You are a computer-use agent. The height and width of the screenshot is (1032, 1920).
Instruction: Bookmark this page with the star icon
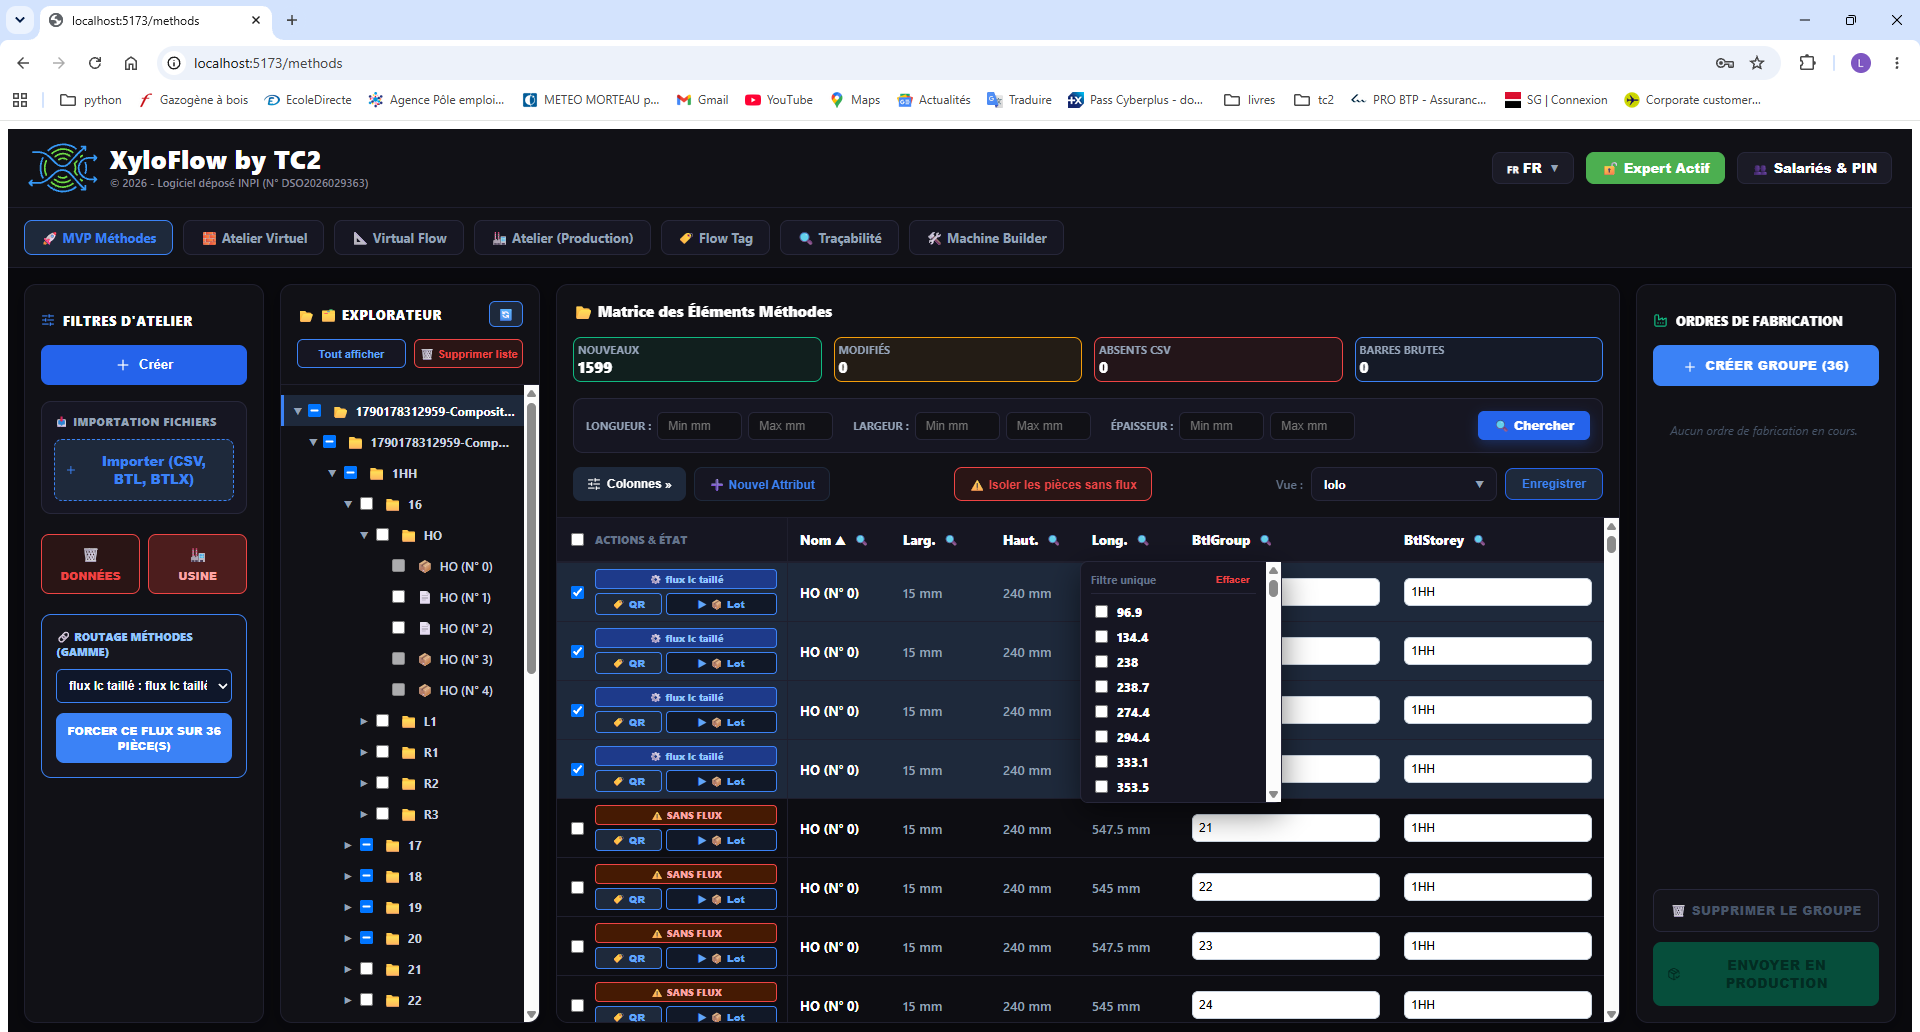1757,63
